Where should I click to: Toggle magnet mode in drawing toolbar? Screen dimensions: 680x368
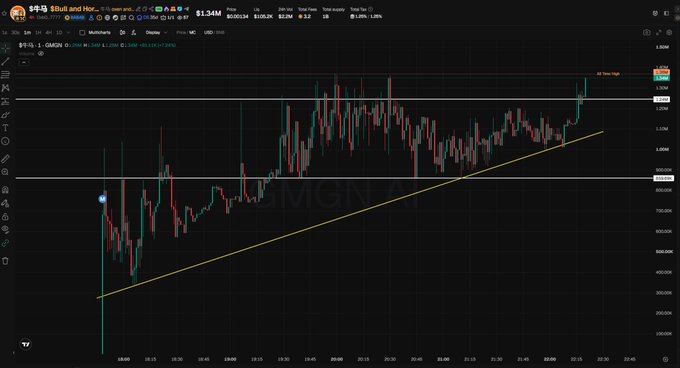(5, 189)
